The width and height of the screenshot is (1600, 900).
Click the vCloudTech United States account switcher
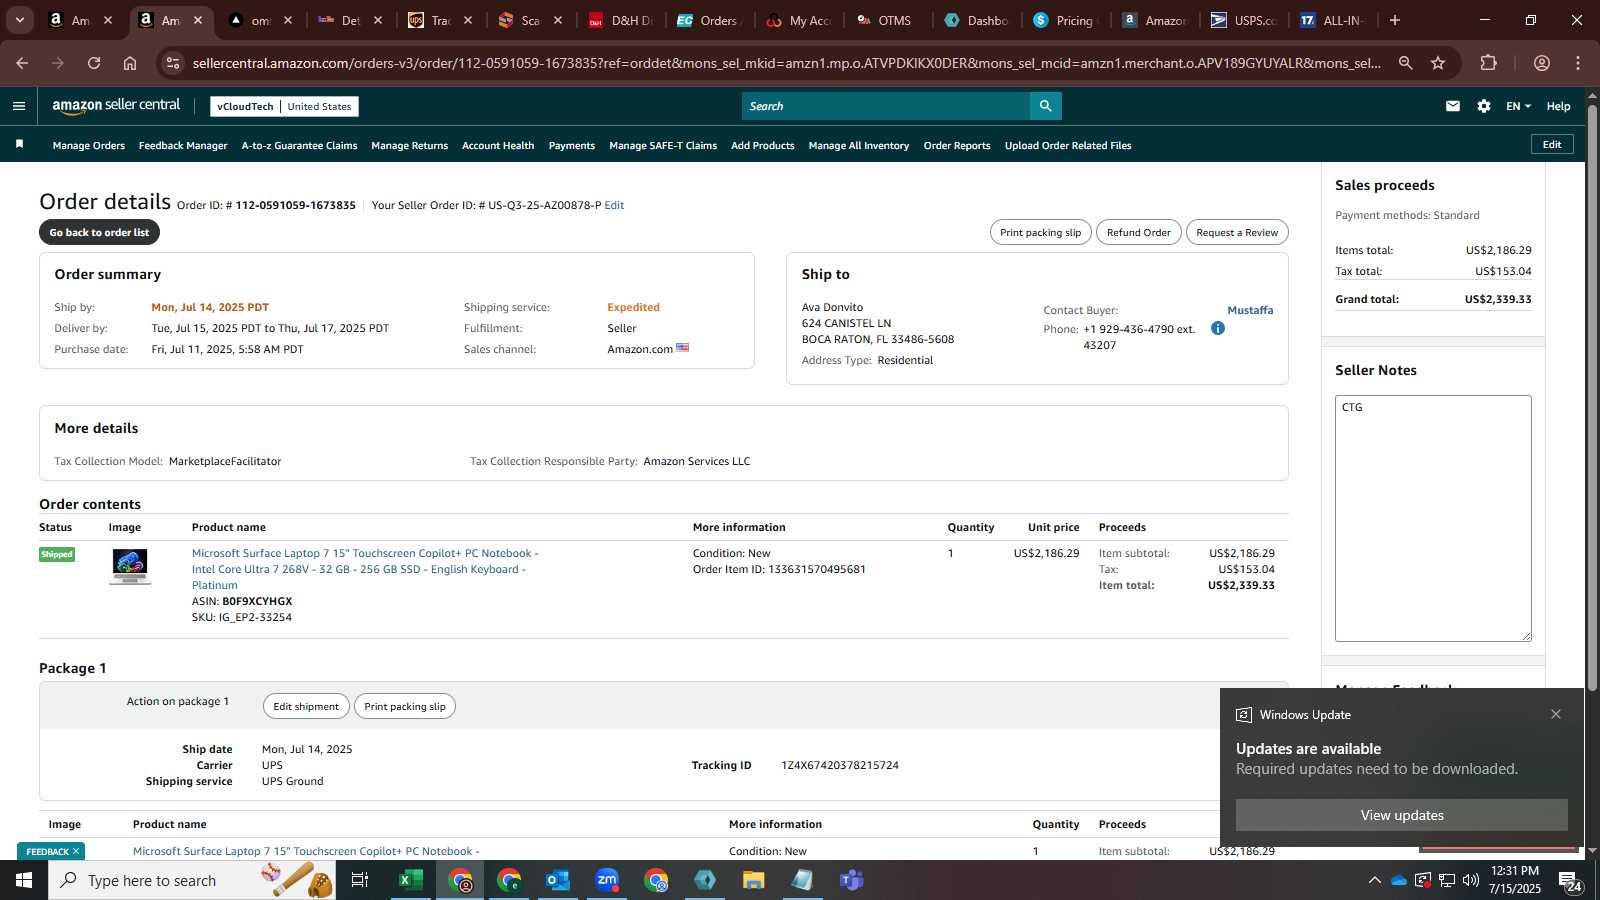point(285,107)
